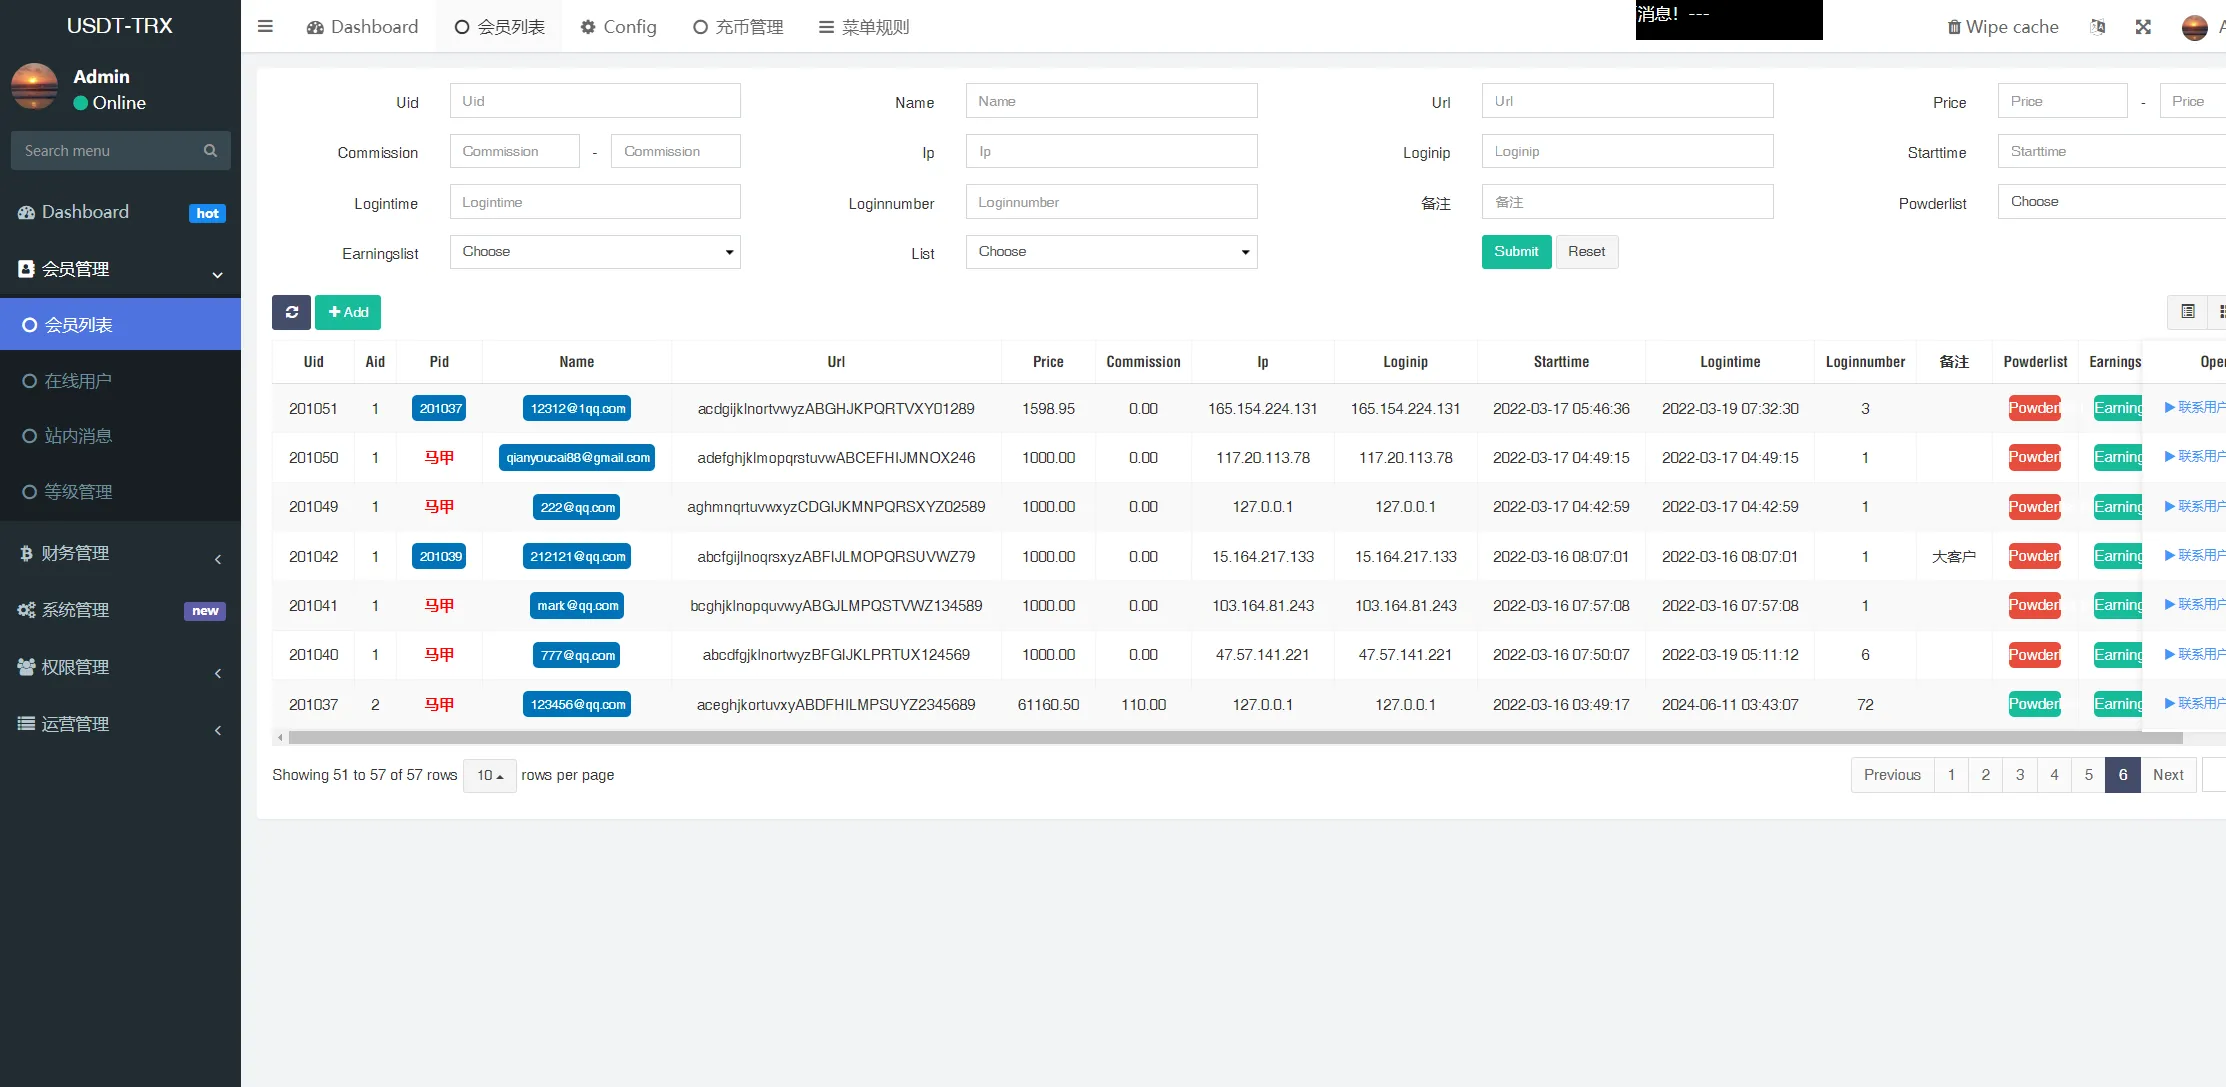Switch to the Config tab
Screen dimensions: 2226x1087
[618, 27]
